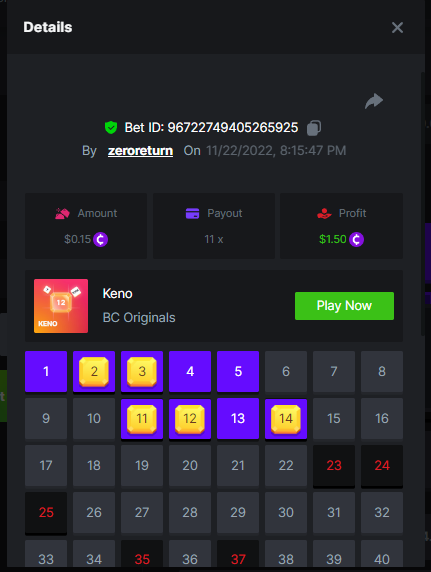Viewport: 431px width, 572px height.
Task: Click the Bet ID number text
Action: click(232, 128)
